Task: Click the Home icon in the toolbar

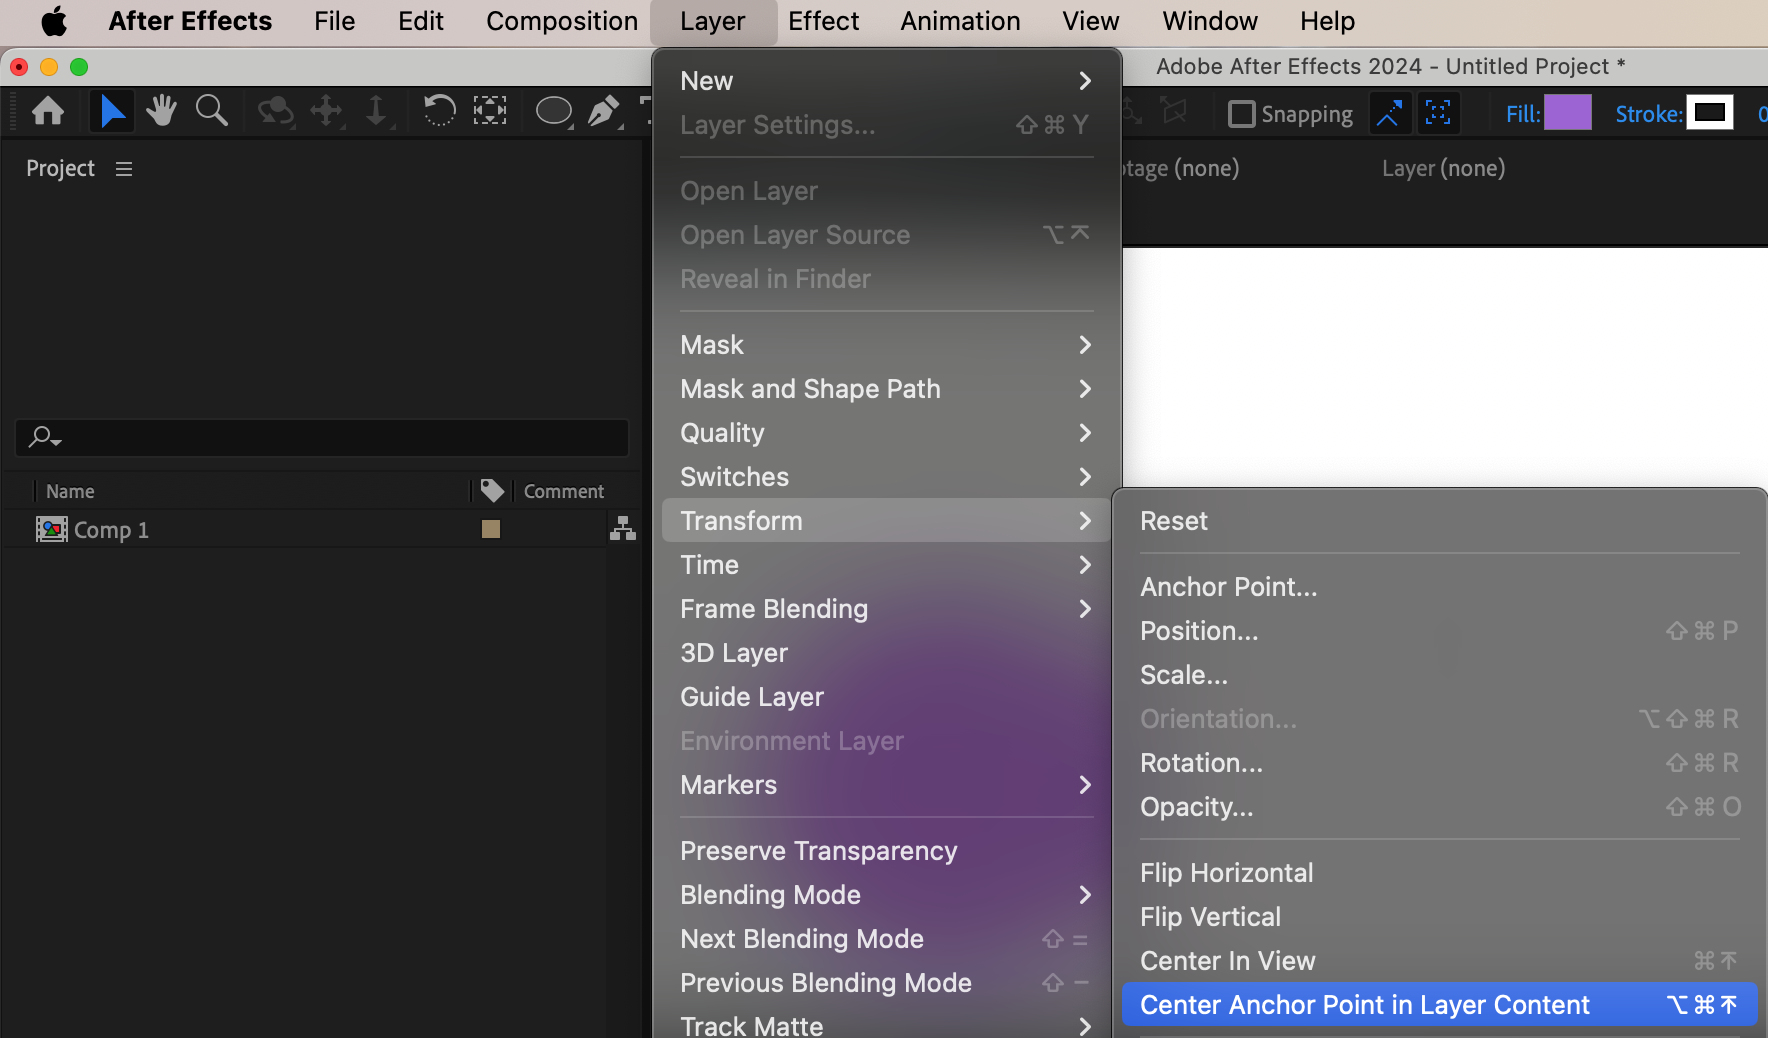Action: click(48, 110)
